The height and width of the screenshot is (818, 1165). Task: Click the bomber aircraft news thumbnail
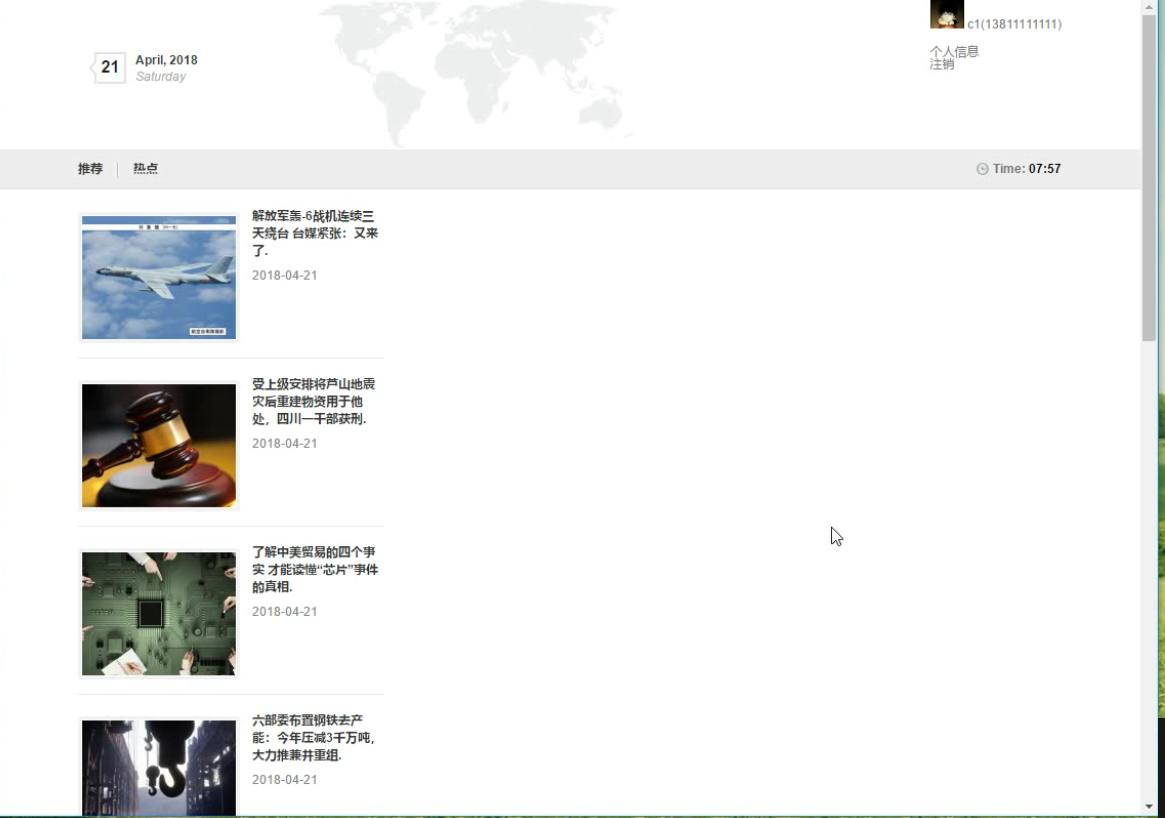click(x=159, y=277)
